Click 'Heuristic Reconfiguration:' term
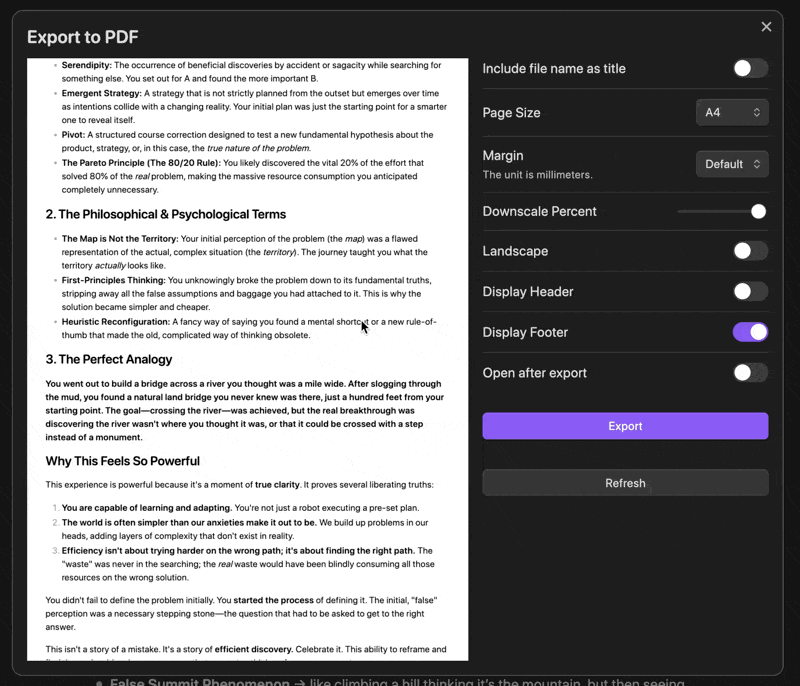Image resolution: width=800 pixels, height=686 pixels. pos(116,322)
